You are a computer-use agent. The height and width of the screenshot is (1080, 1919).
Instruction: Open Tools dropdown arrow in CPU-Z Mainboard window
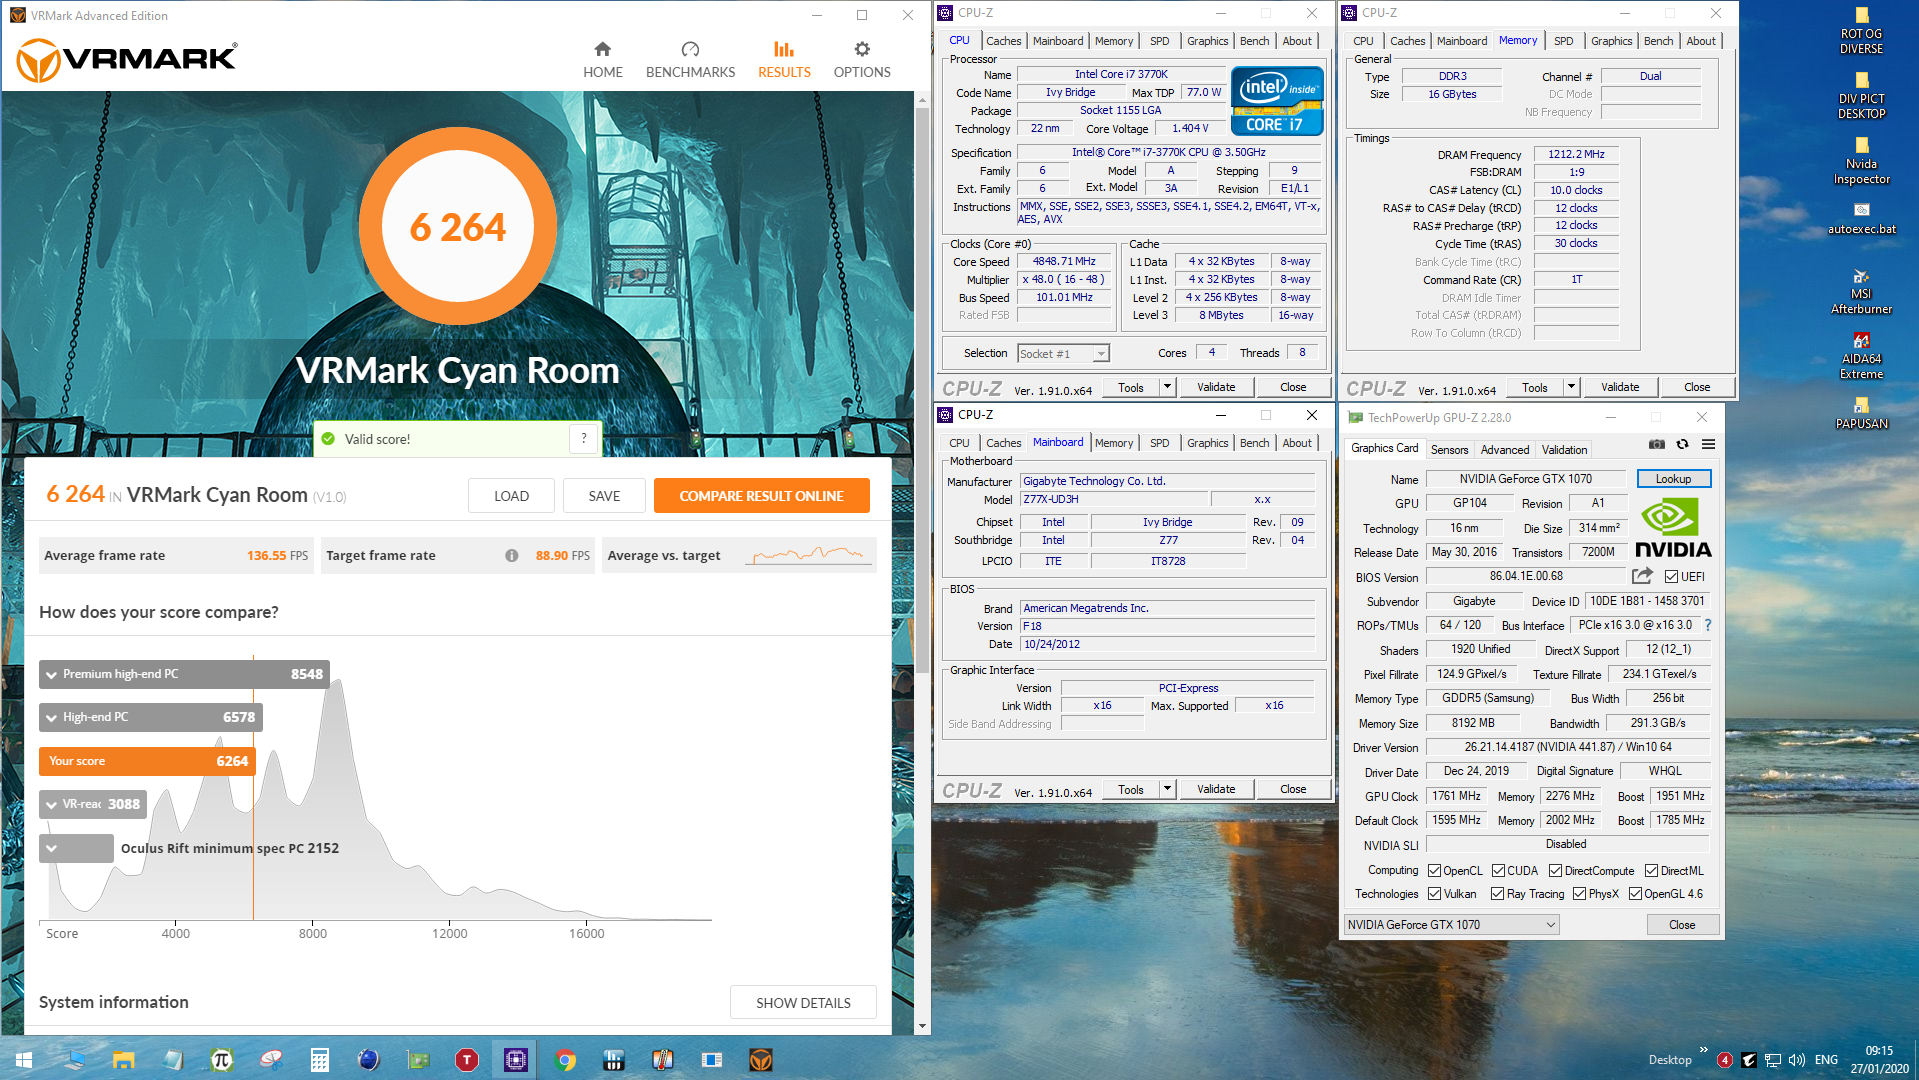(x=1166, y=789)
